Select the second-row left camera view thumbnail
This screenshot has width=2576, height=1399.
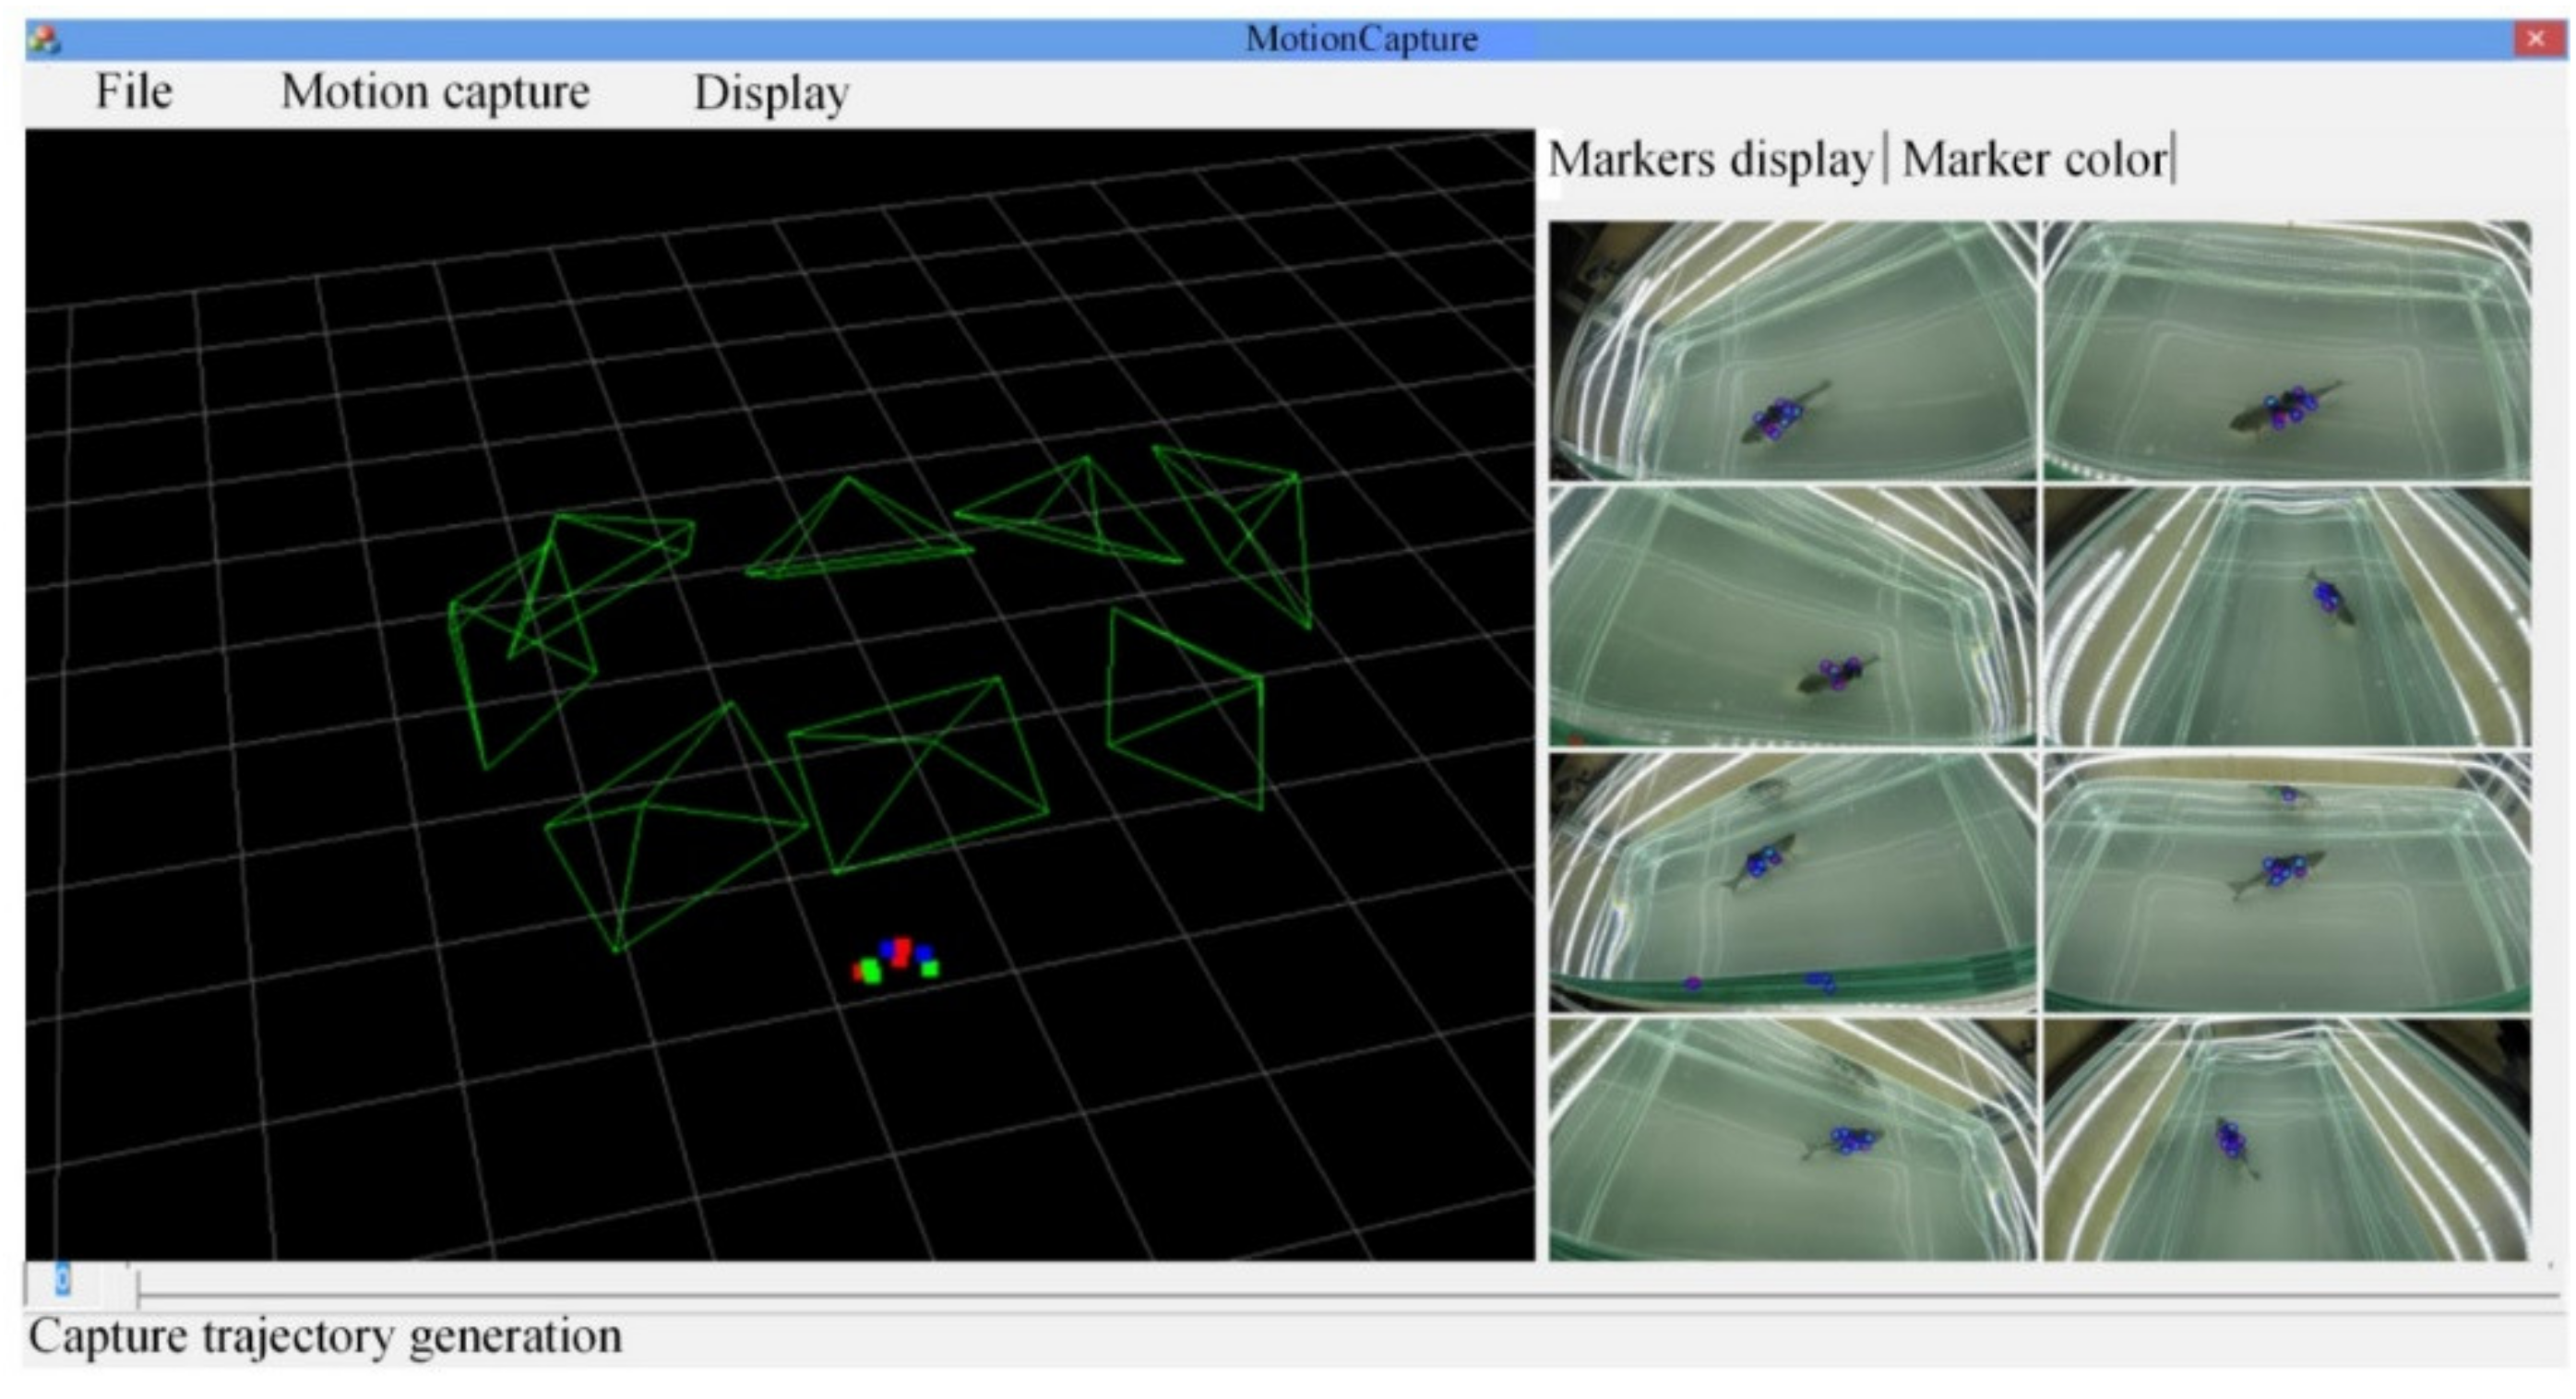tap(1791, 616)
